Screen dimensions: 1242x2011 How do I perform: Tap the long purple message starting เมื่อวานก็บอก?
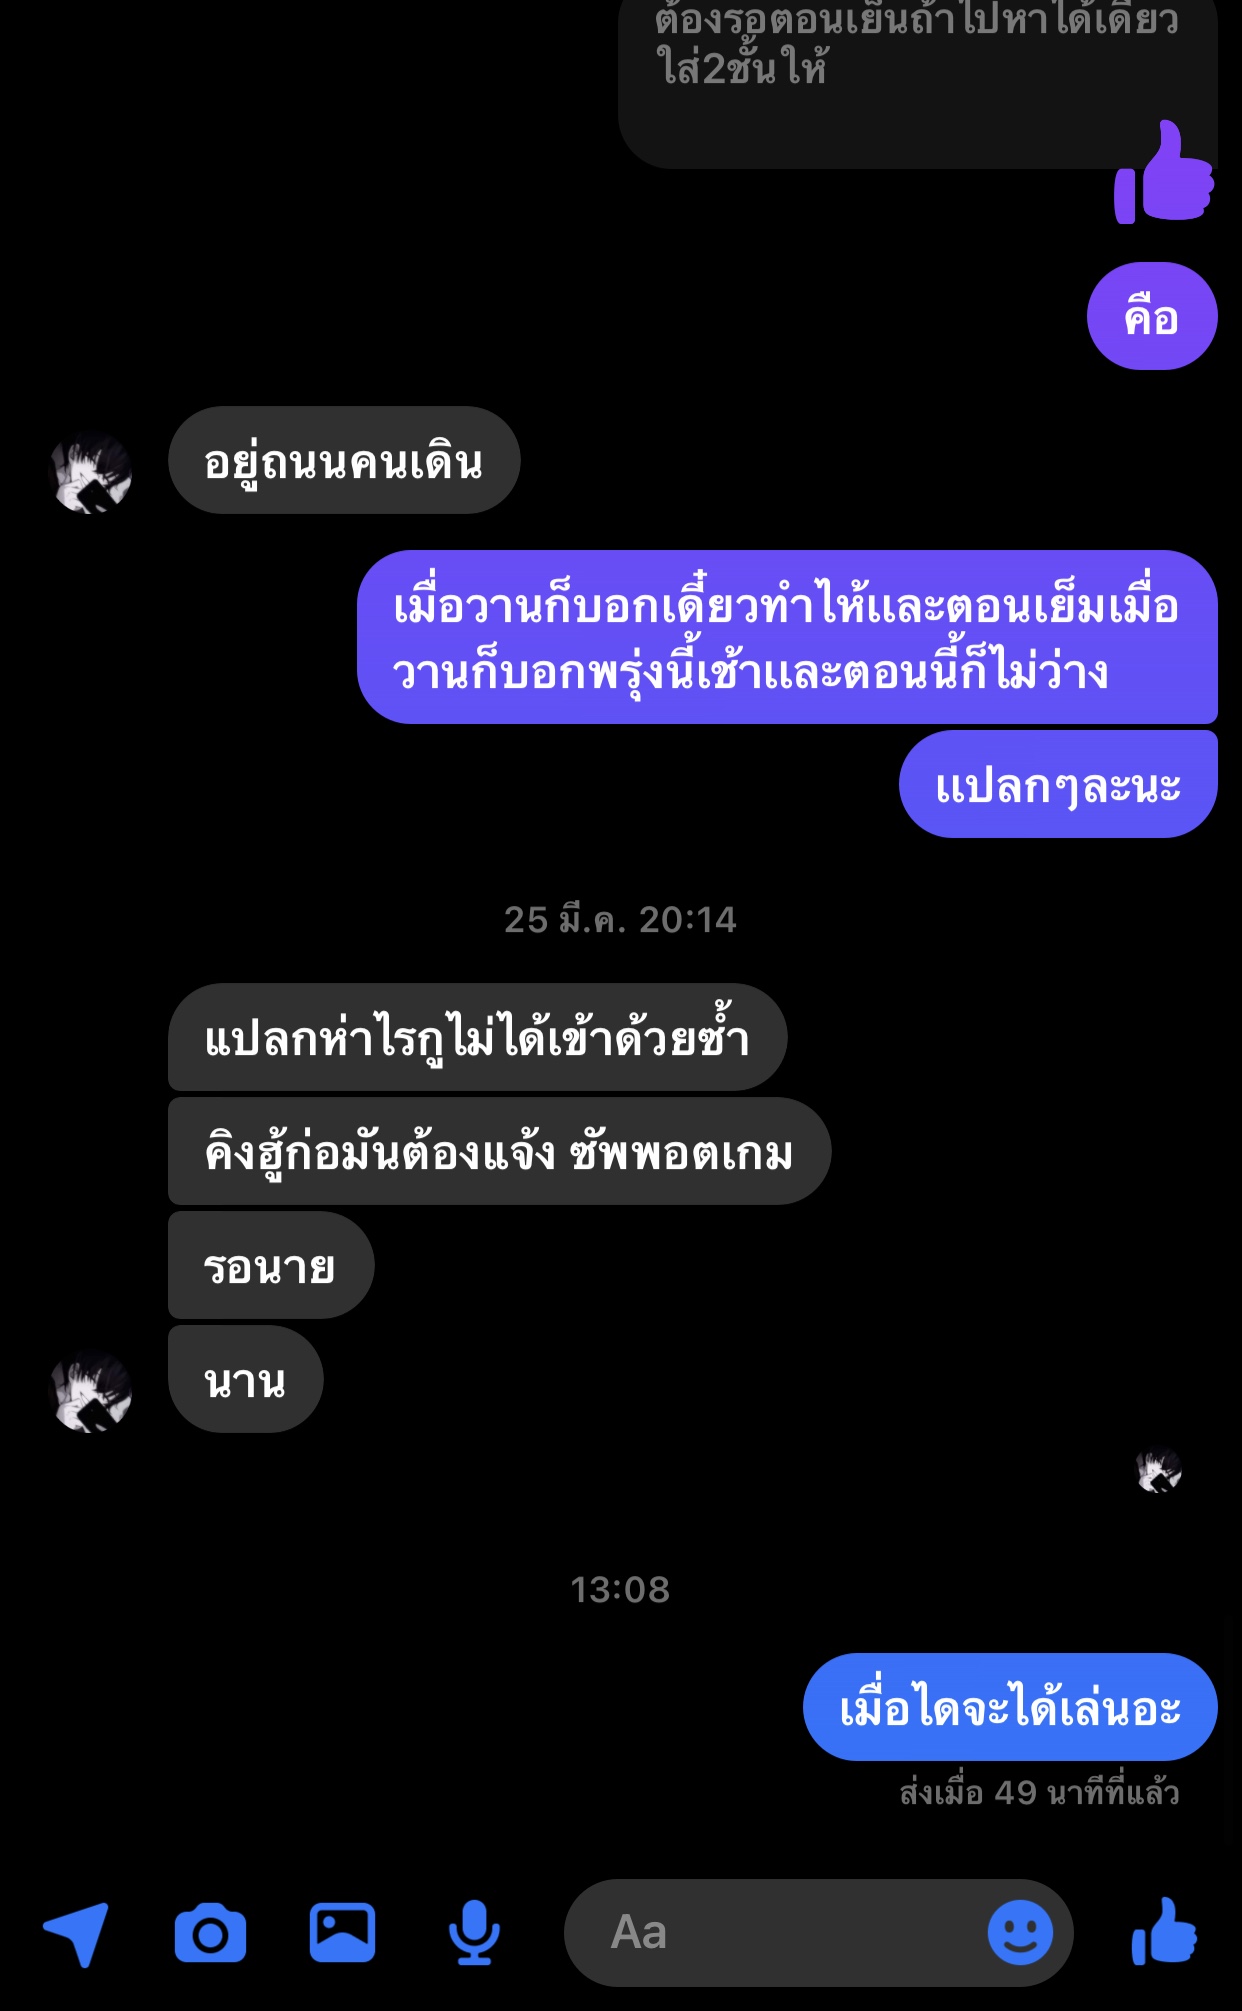[787, 637]
